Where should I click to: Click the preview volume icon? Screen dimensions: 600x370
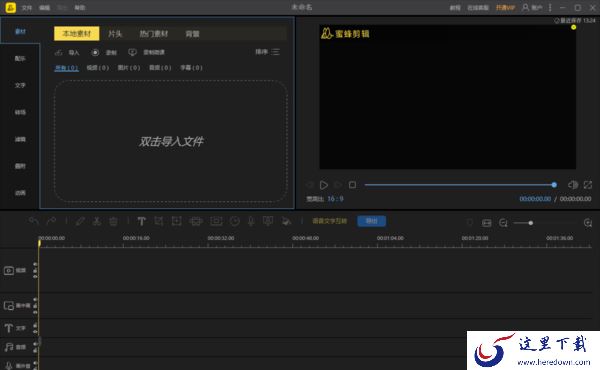573,185
